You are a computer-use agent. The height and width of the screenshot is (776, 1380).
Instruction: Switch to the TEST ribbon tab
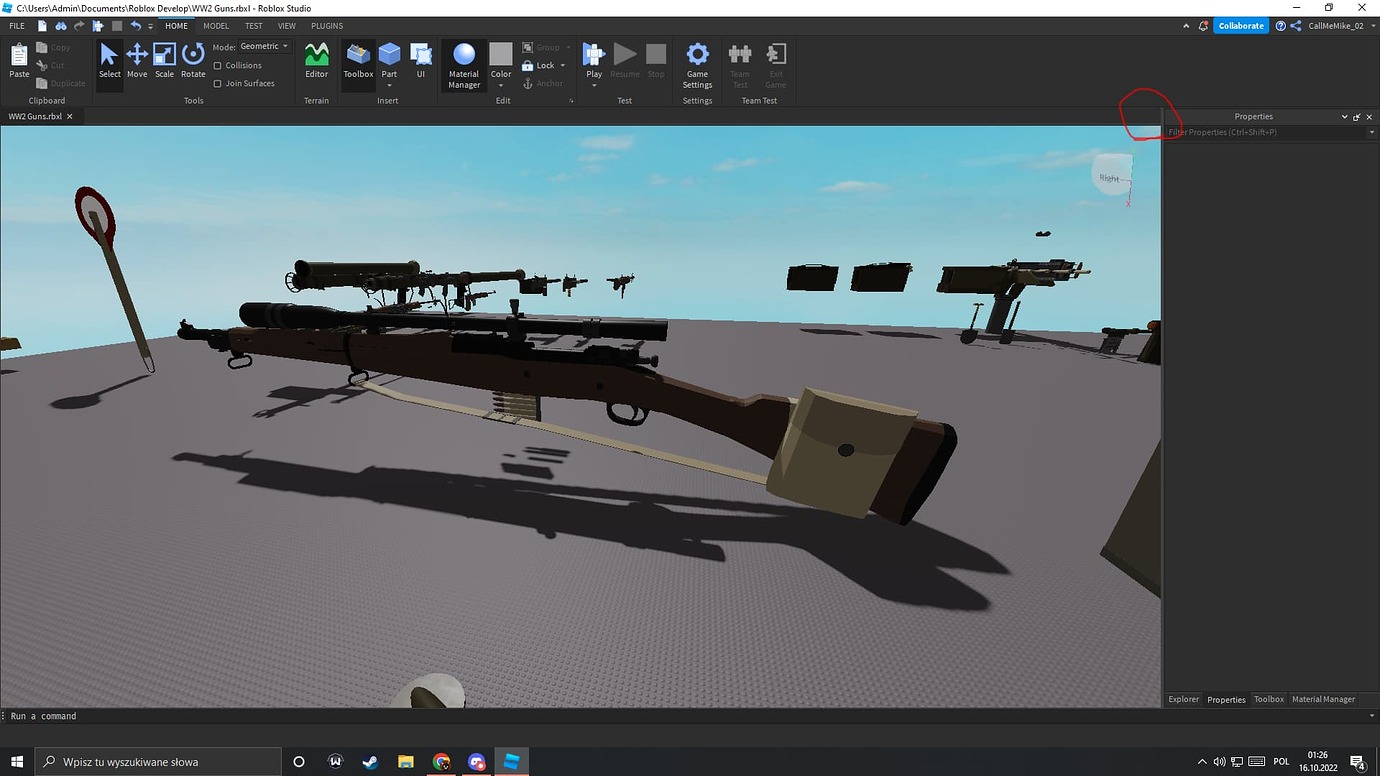pos(254,26)
